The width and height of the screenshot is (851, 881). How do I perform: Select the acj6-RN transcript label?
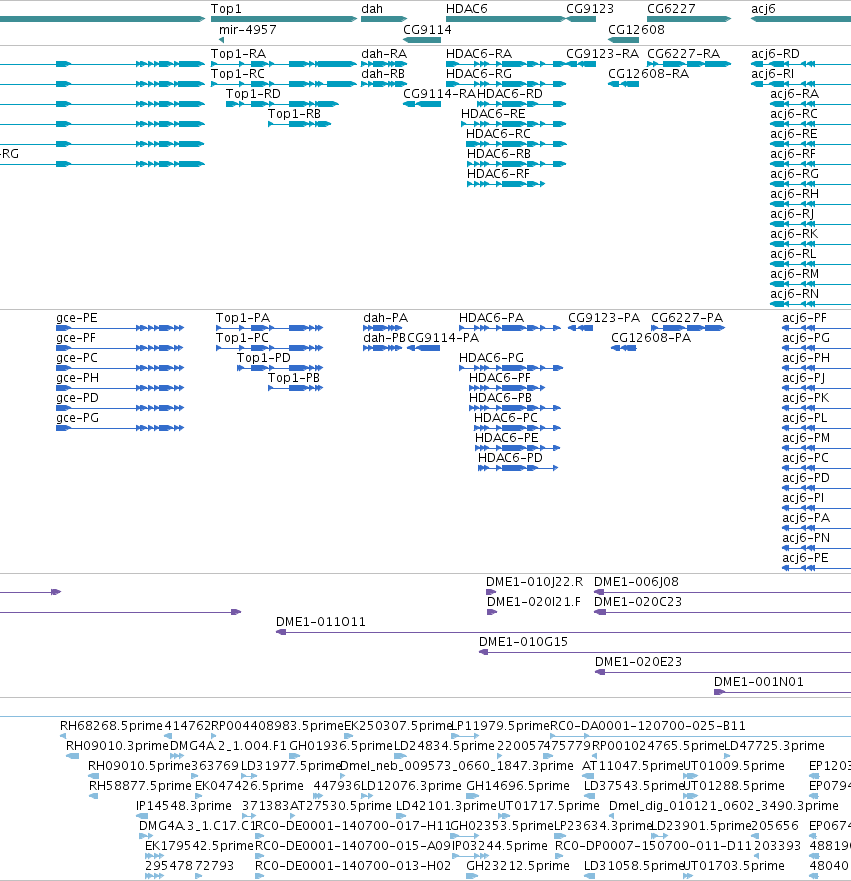(x=794, y=294)
